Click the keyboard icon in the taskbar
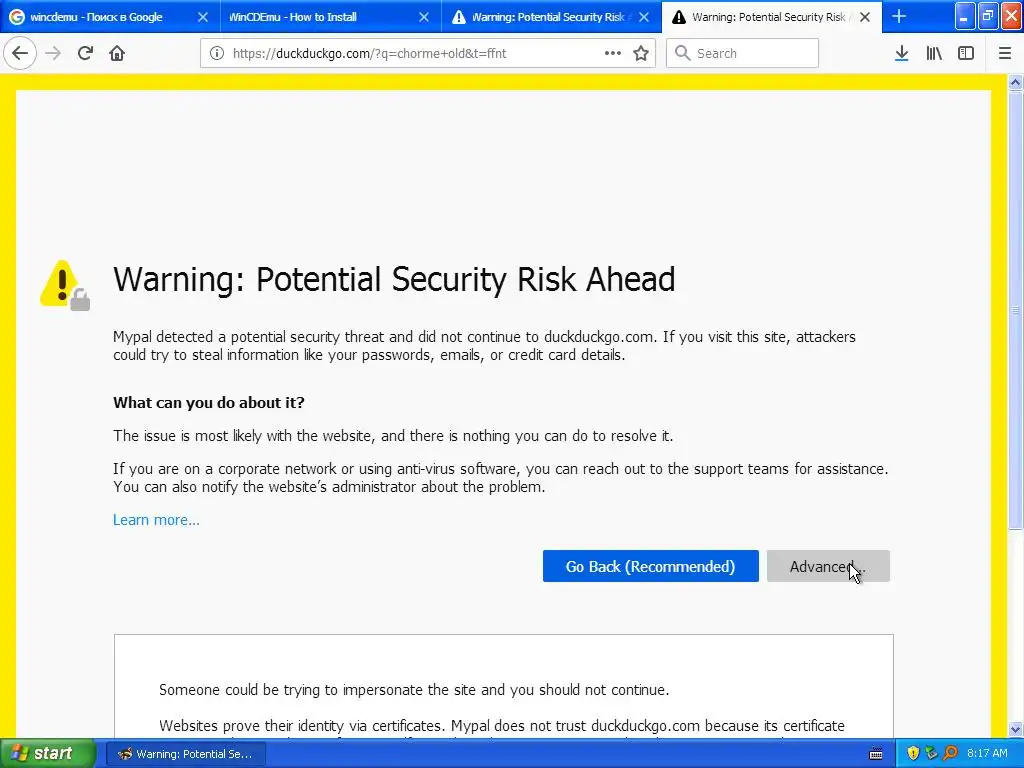The height and width of the screenshot is (768, 1024). 876,754
